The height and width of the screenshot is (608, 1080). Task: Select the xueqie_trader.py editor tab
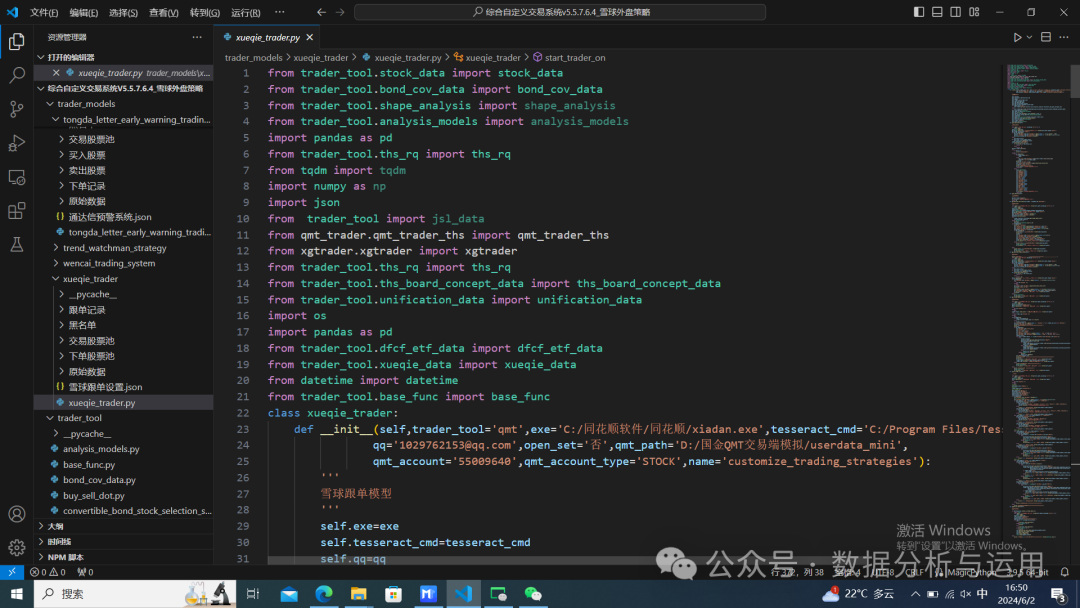pos(268,37)
